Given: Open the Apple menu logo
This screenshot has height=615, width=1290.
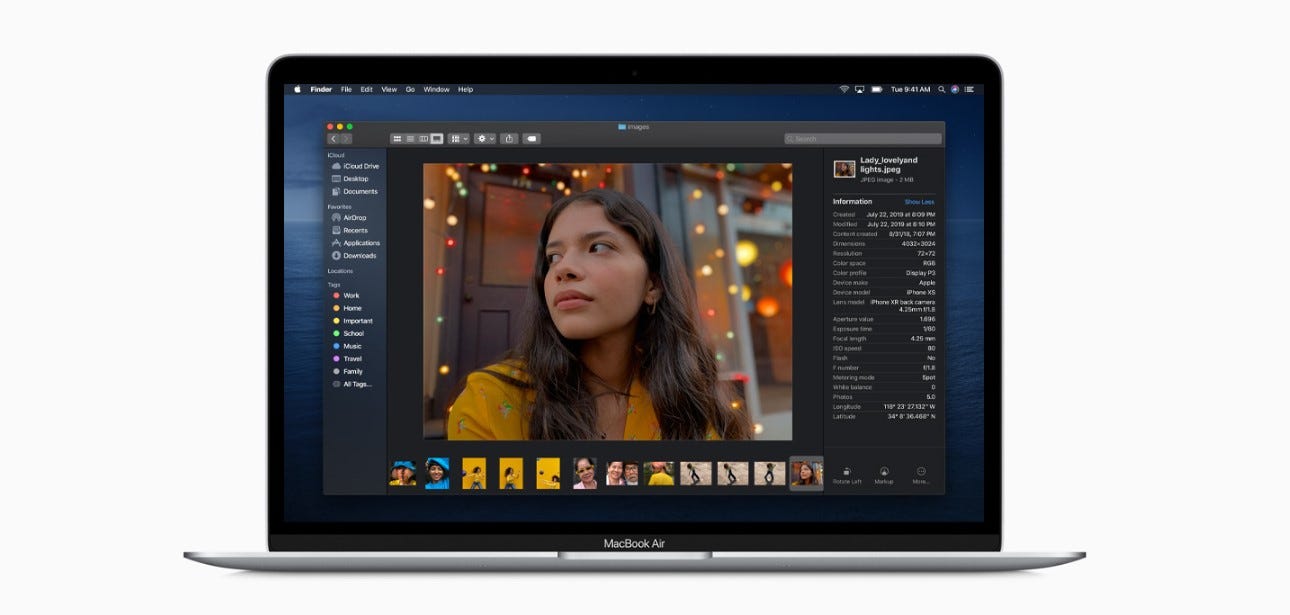Looking at the screenshot, I should (297, 89).
